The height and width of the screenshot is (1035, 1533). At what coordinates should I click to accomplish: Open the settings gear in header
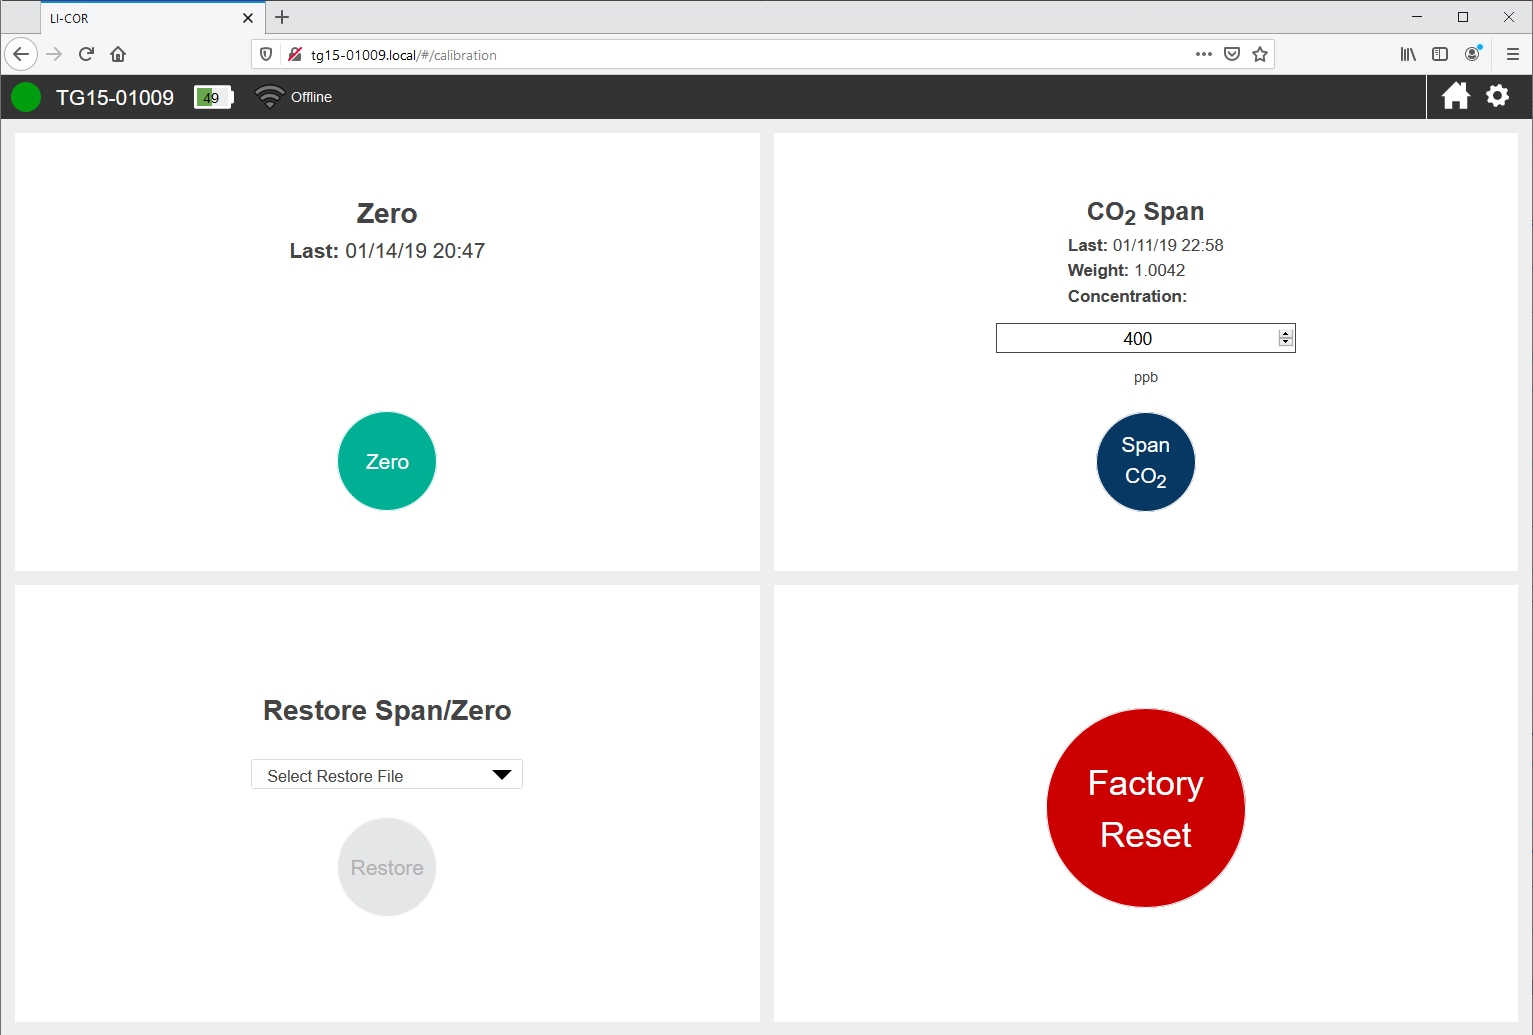[x=1497, y=96]
